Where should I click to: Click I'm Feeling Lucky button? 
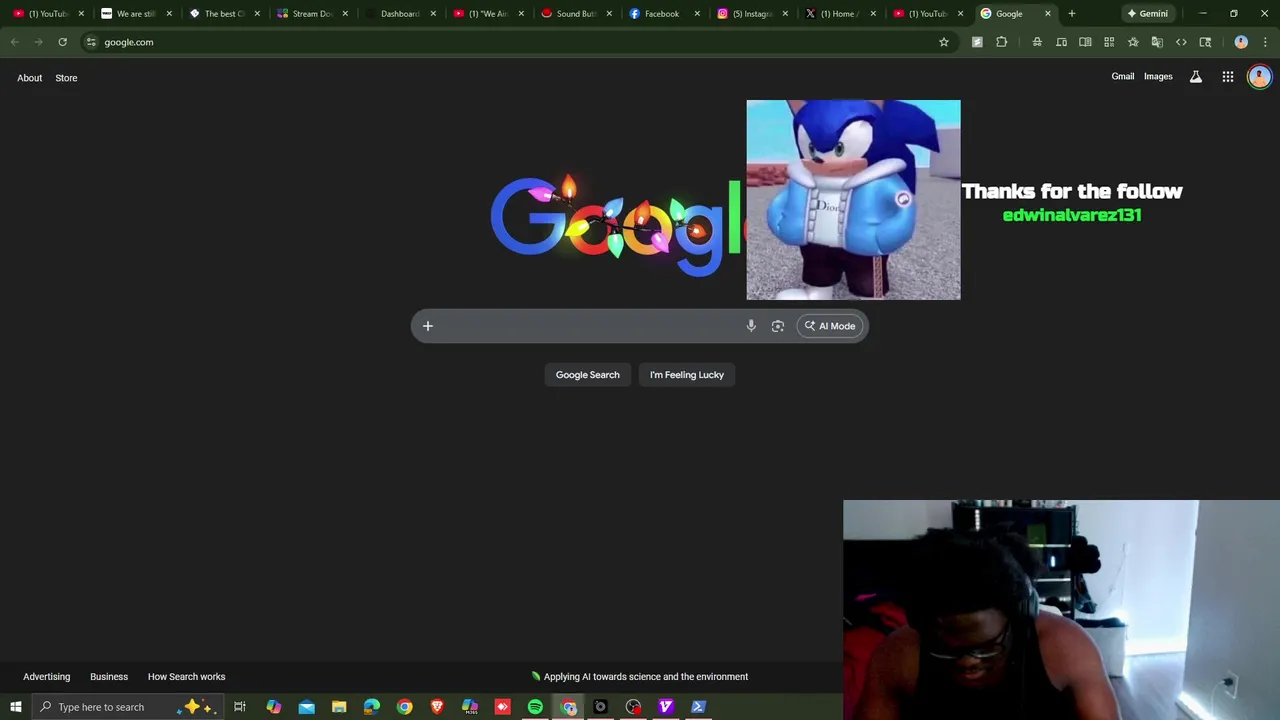687,375
